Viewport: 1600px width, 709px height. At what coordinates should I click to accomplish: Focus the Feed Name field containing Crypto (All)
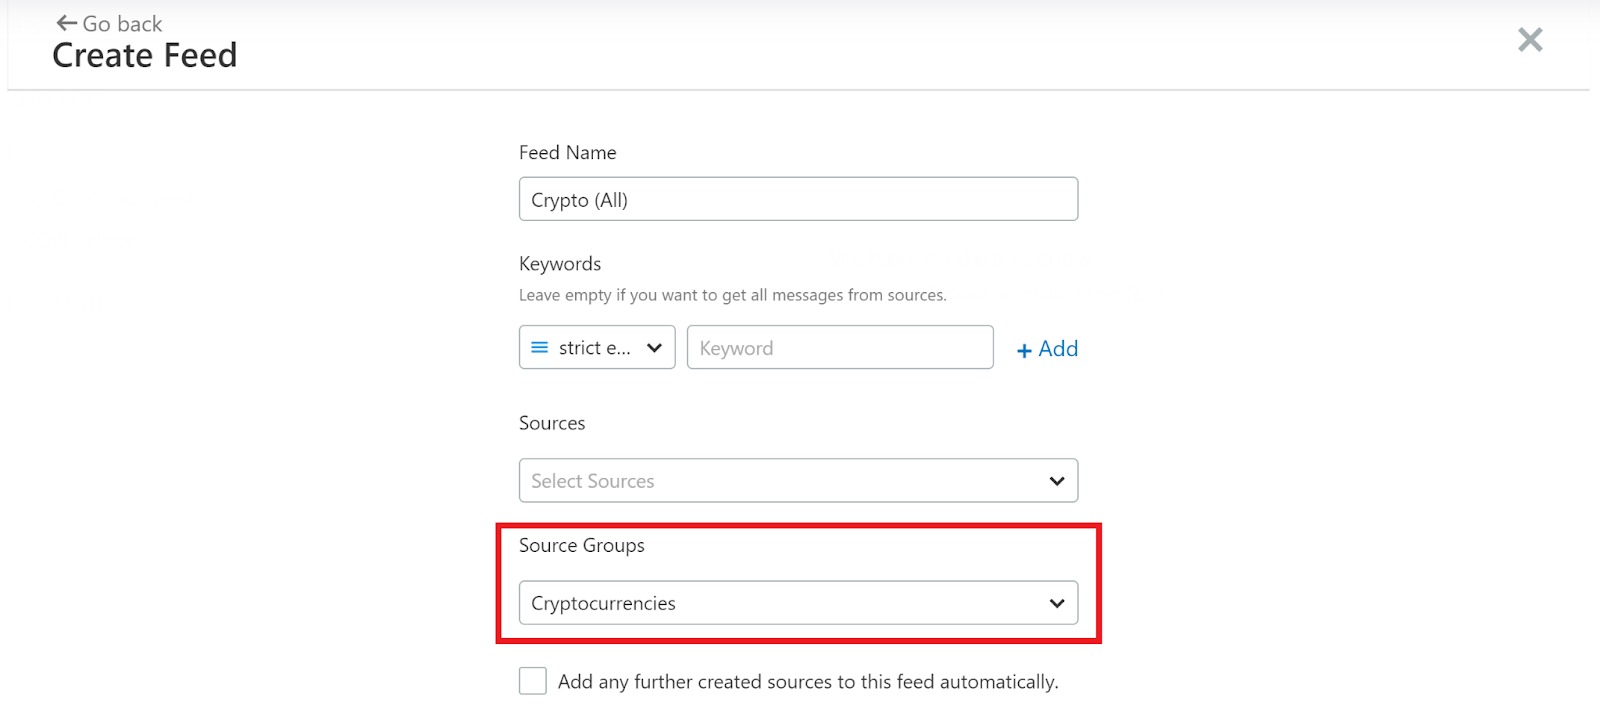797,199
